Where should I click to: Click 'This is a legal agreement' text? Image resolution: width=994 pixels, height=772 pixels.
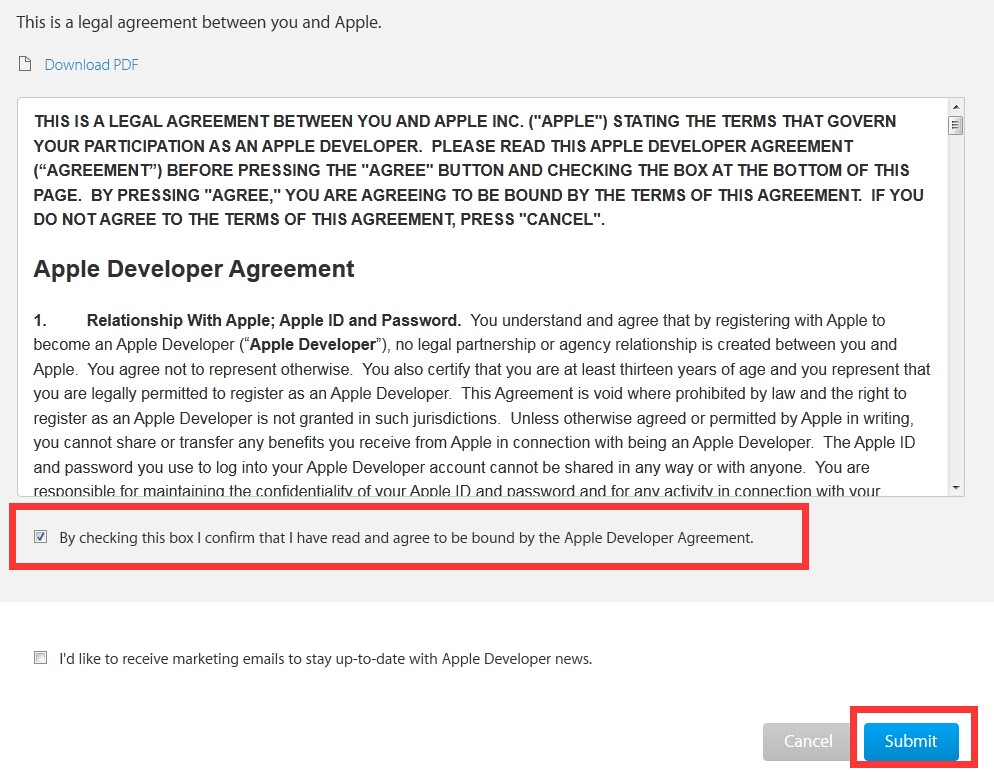(x=199, y=22)
